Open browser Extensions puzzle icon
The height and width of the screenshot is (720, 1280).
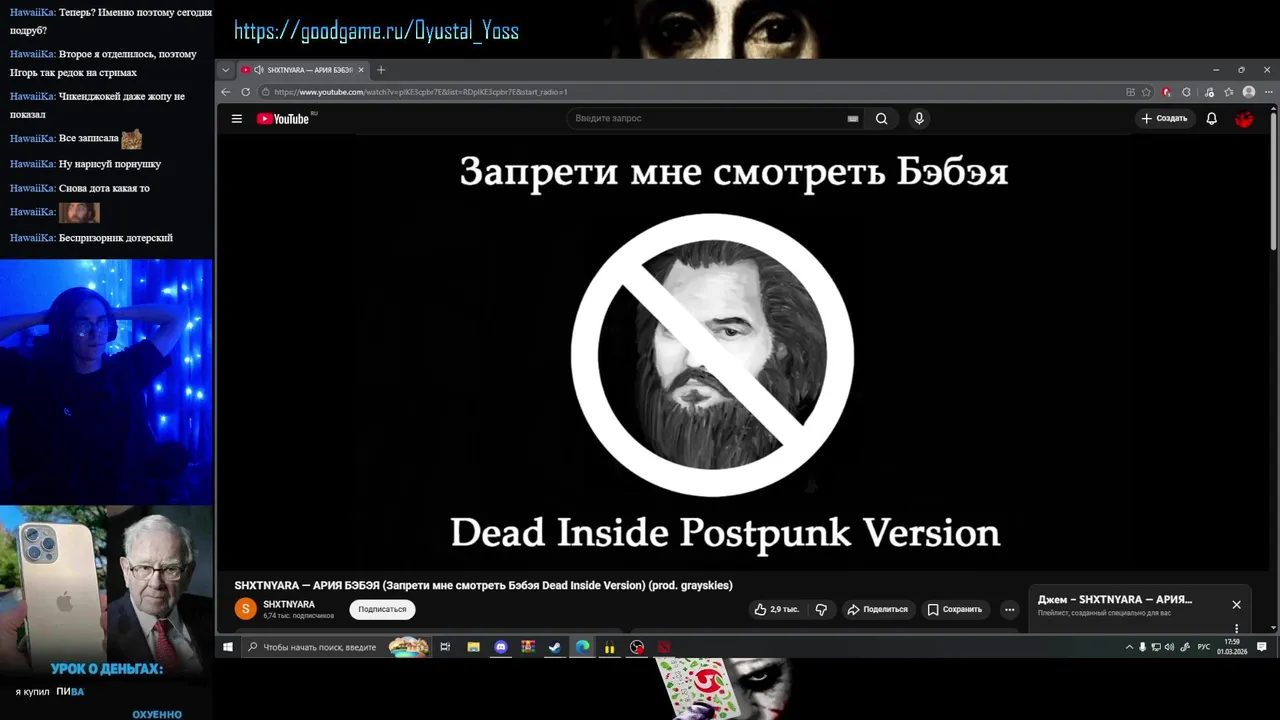point(1186,92)
